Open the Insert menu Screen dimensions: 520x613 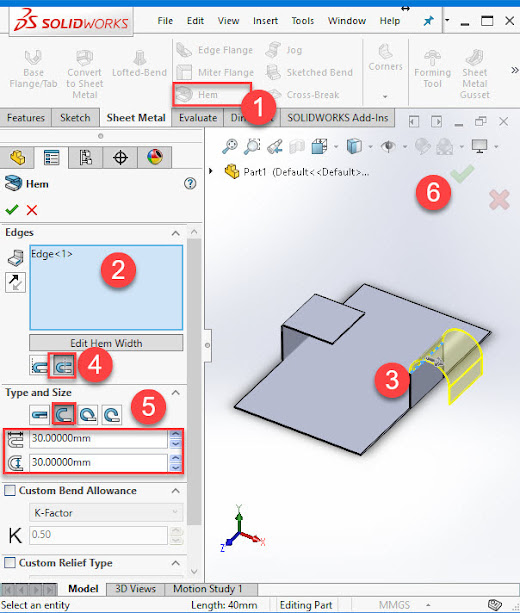coord(265,21)
